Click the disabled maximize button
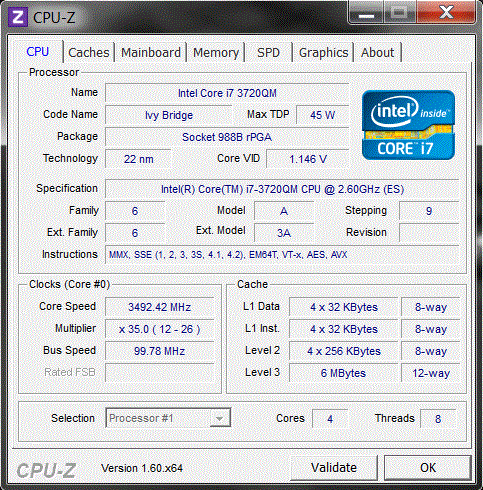The width and height of the screenshot is (483, 490). [399, 13]
